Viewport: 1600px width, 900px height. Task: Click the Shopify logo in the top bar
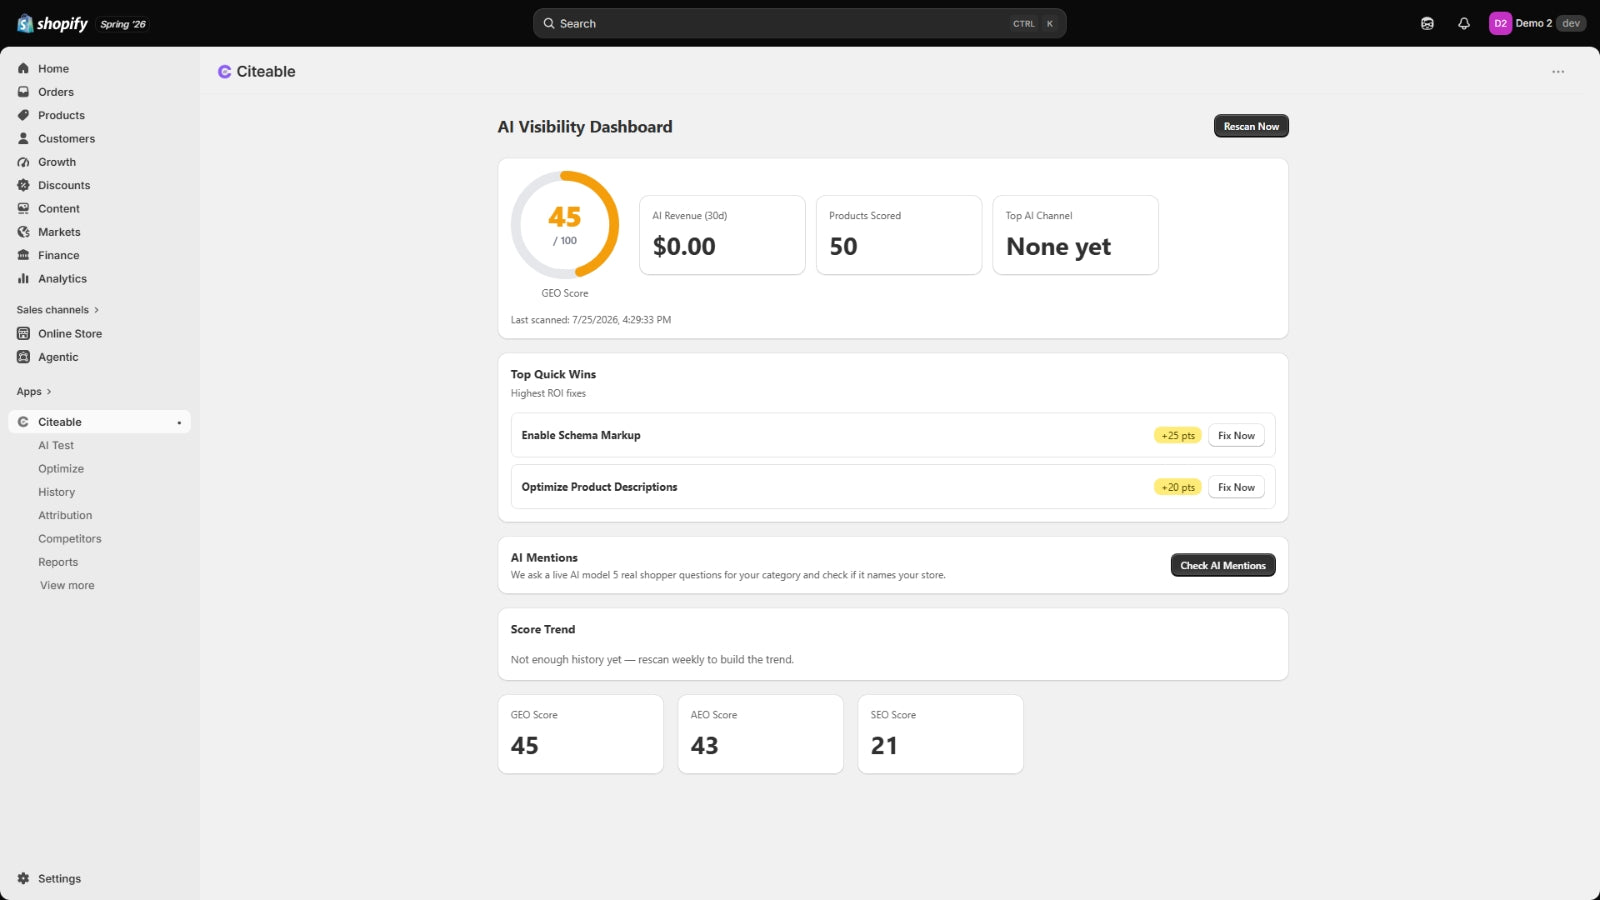pos(52,23)
